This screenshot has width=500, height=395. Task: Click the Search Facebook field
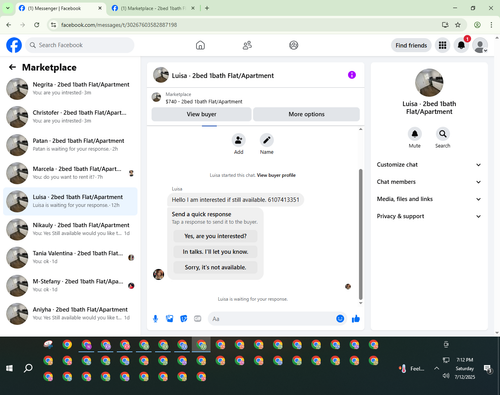click(80, 45)
